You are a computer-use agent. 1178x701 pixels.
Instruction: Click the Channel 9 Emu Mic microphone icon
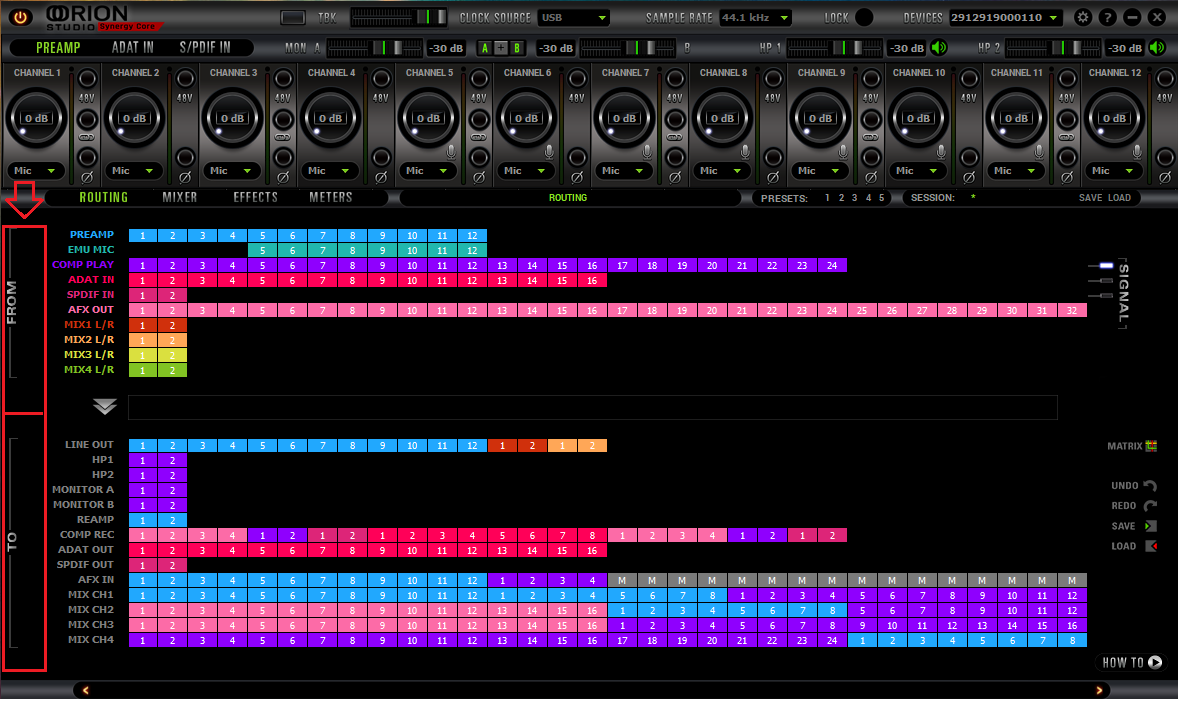point(843,152)
